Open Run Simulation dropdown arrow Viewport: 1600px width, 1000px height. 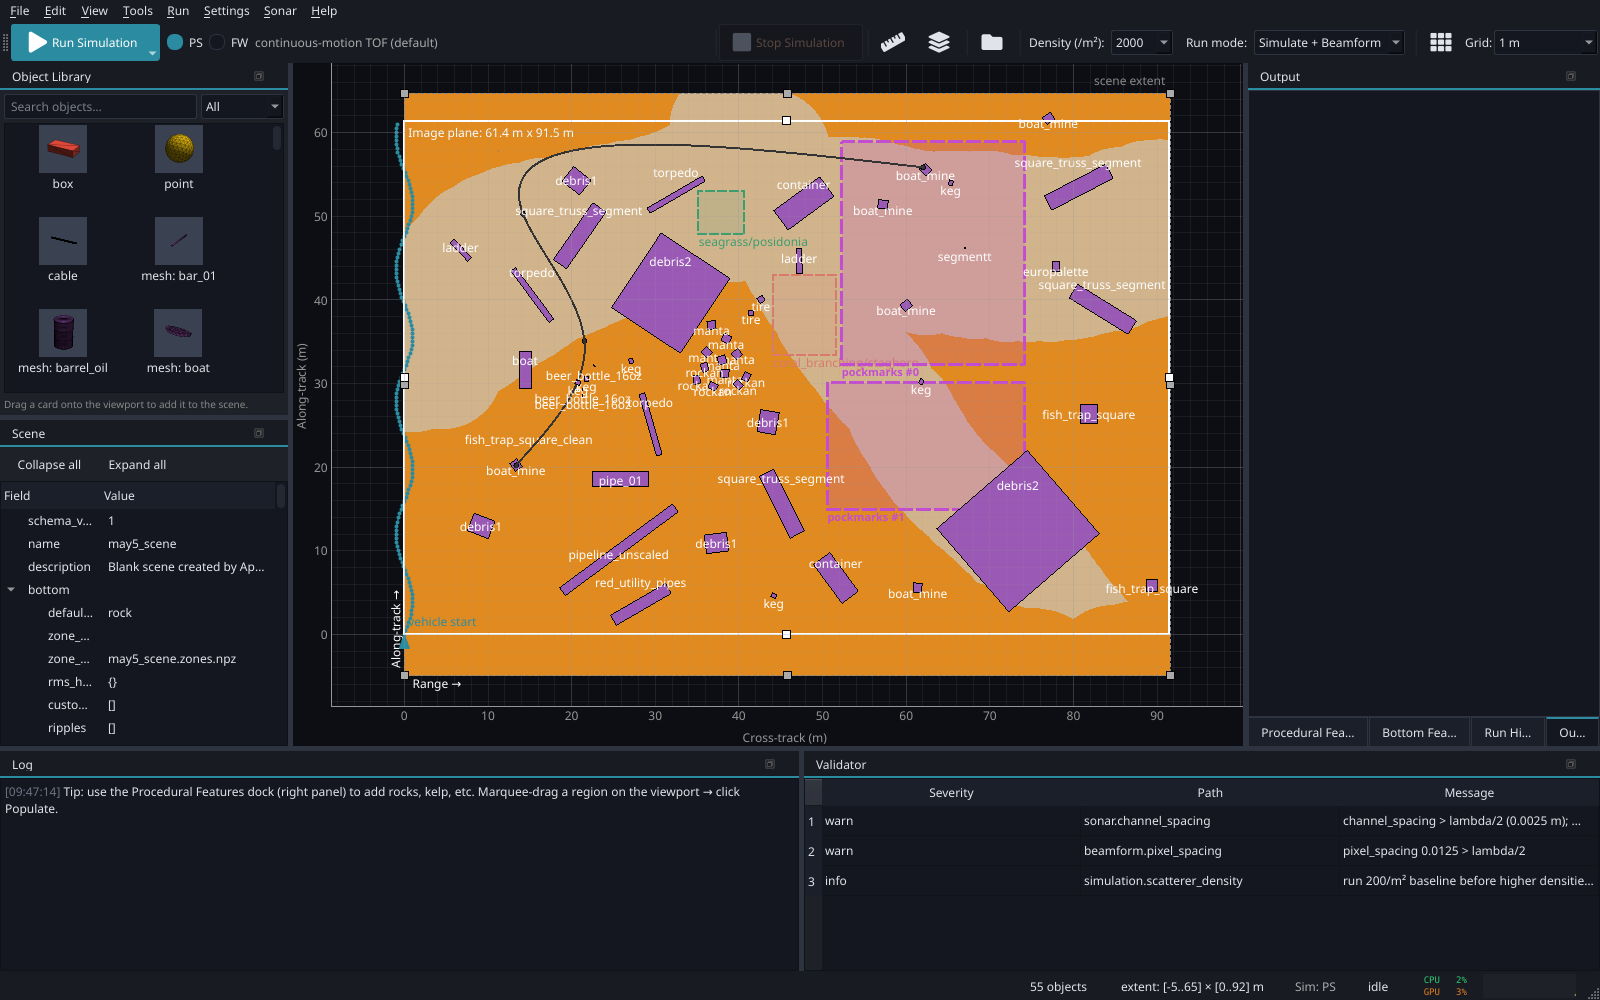pyautogui.click(x=153, y=52)
